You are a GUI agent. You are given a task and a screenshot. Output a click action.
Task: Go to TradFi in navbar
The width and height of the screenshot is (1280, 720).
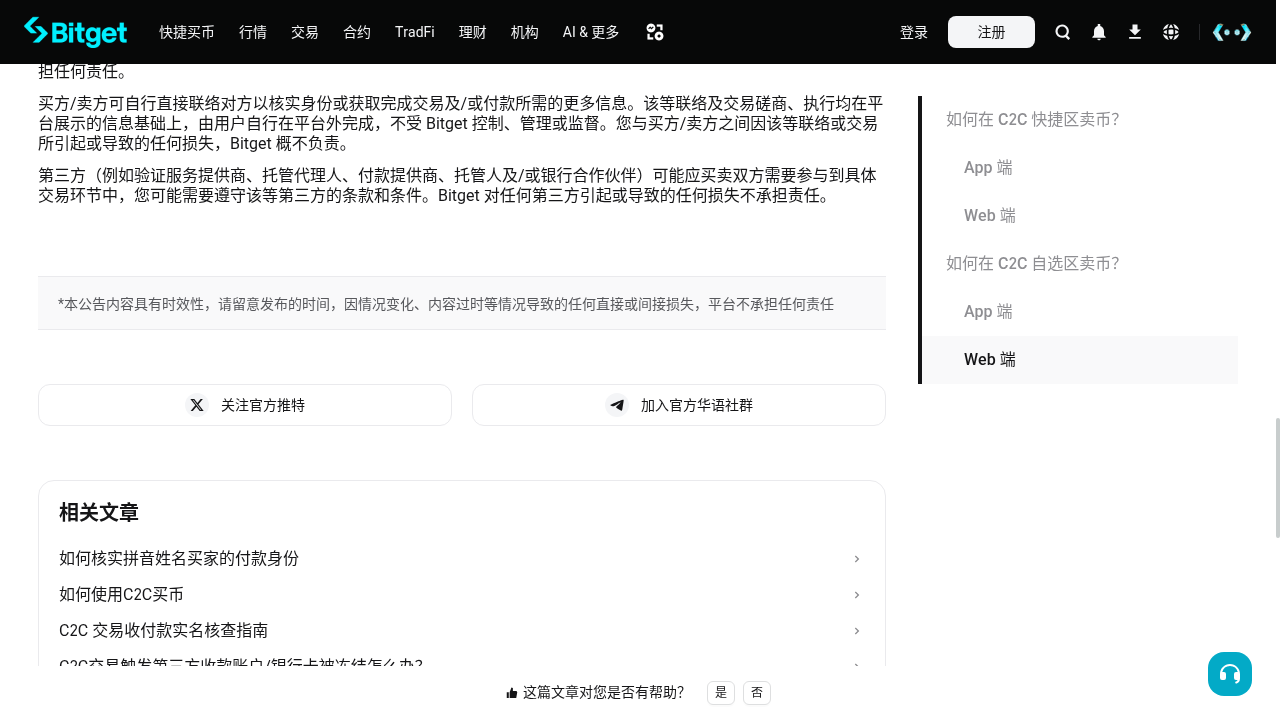415,32
